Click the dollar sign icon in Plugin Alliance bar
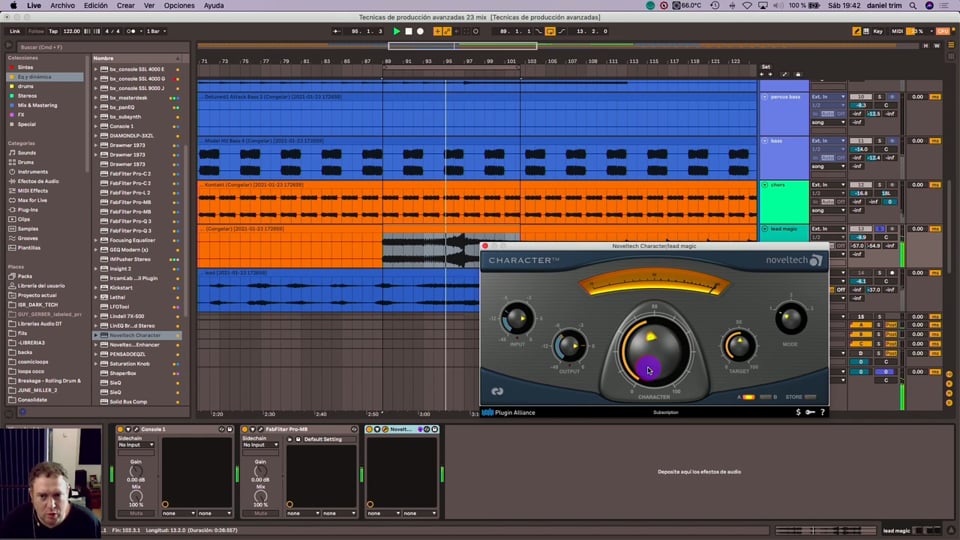Image resolution: width=960 pixels, height=540 pixels. tap(798, 413)
